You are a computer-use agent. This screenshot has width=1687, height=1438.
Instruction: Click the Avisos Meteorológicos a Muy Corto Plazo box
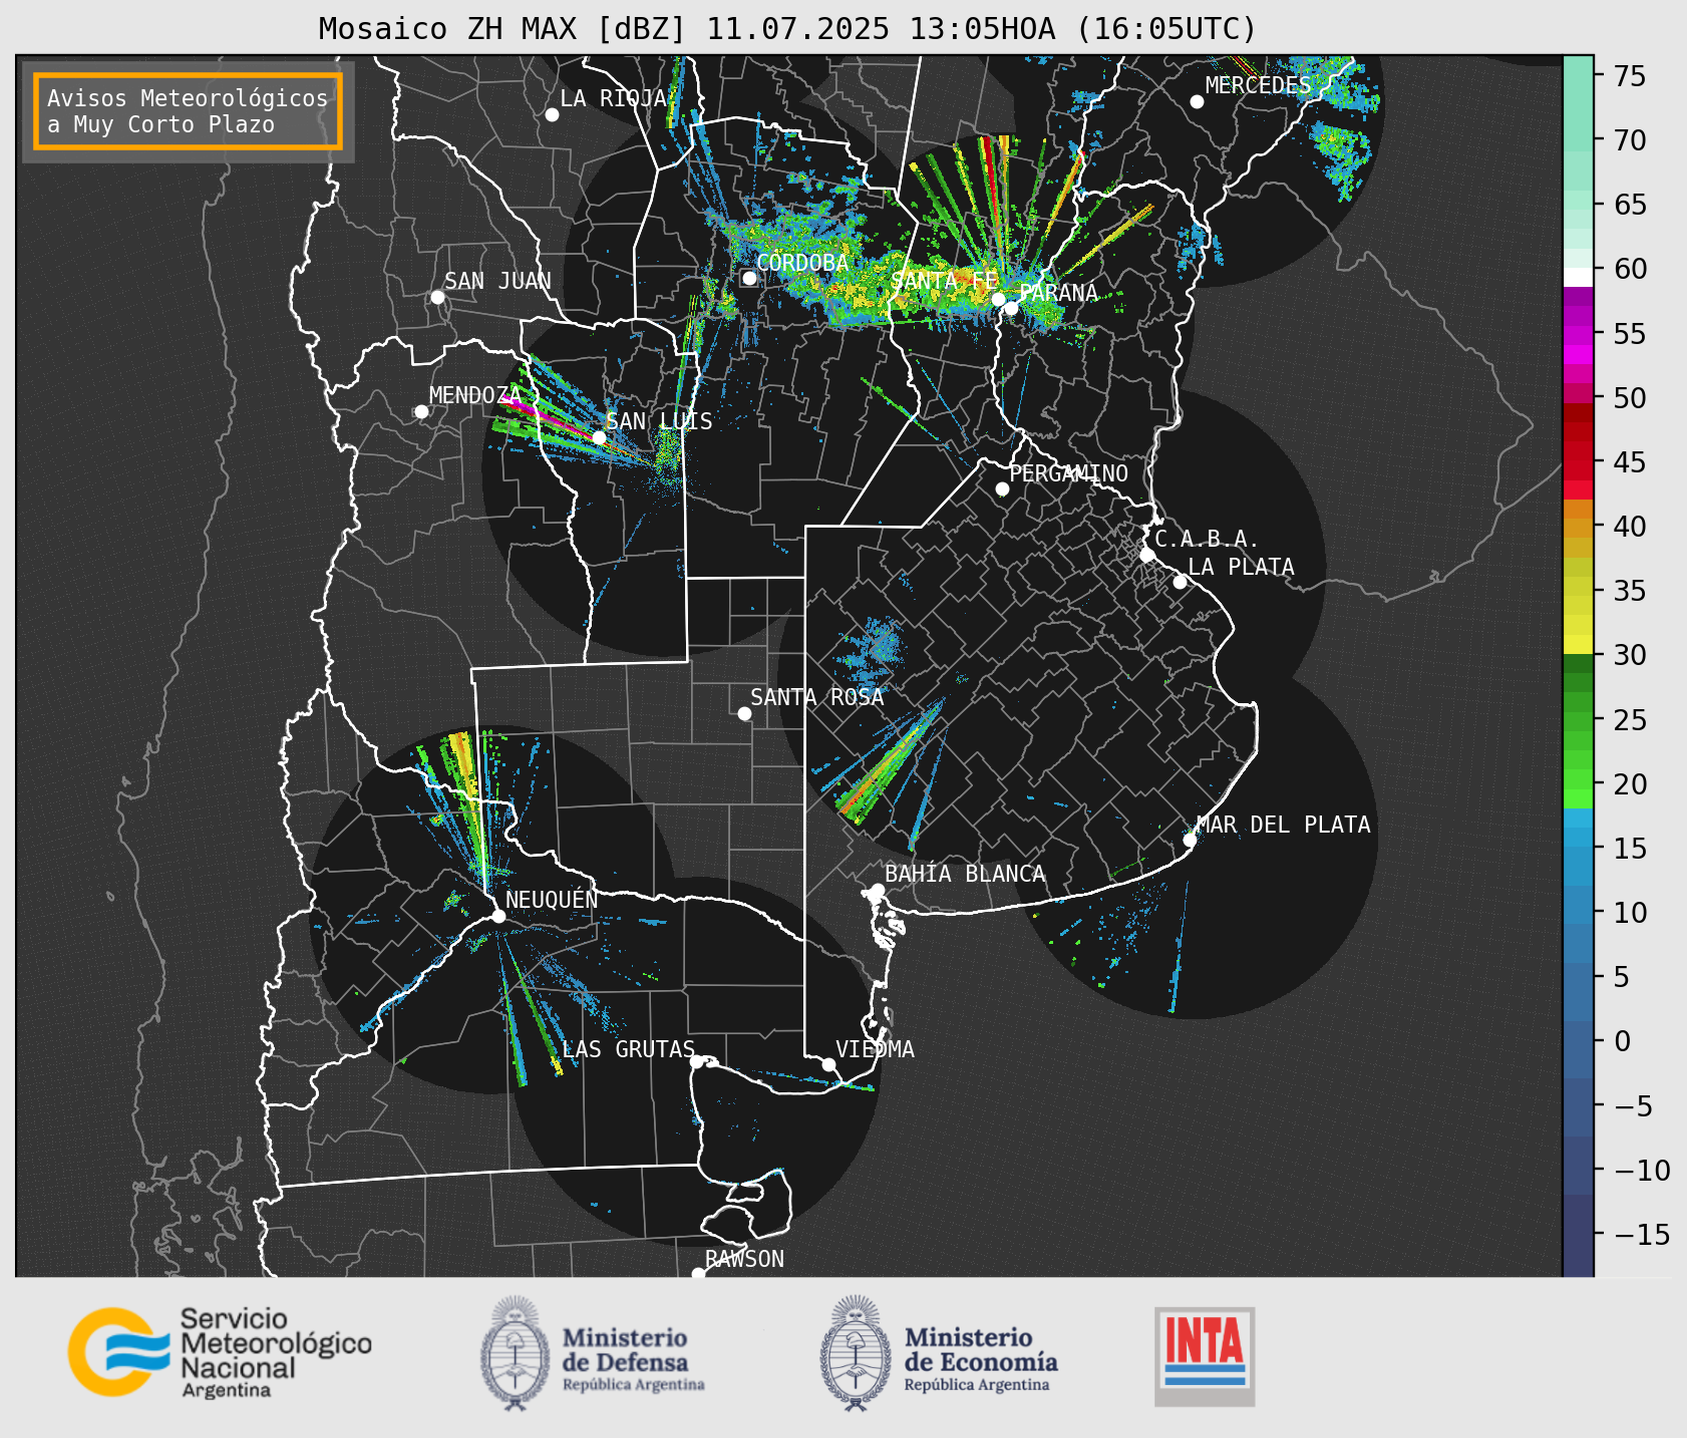coord(188,111)
